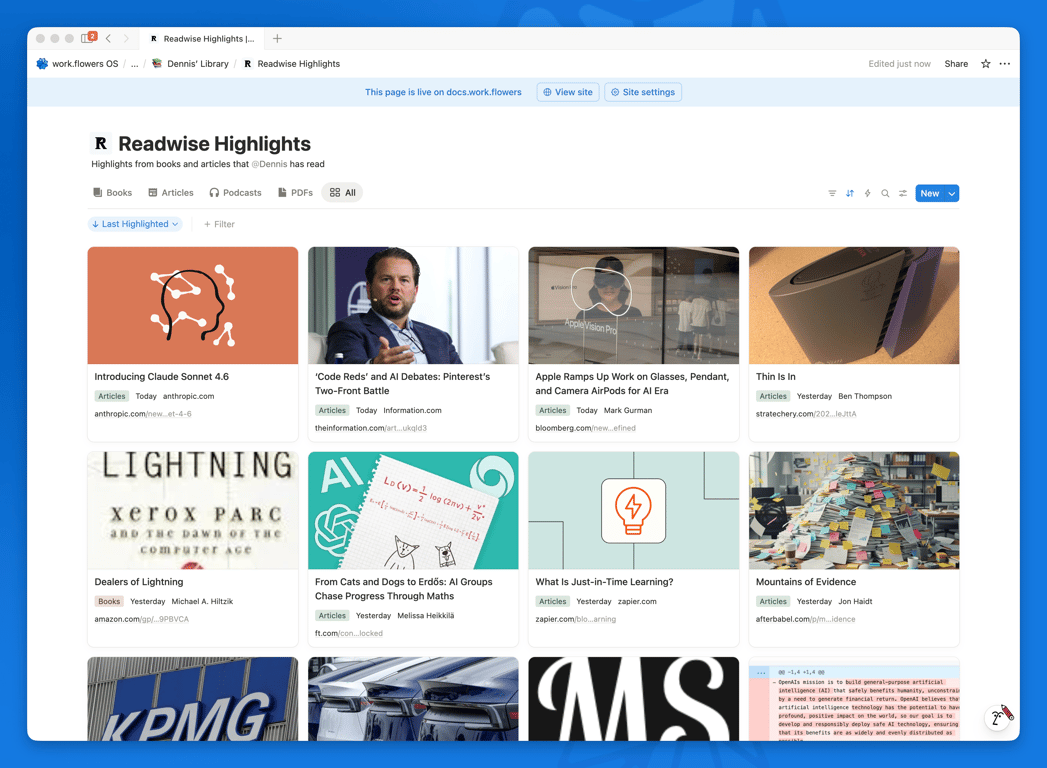The height and width of the screenshot is (768, 1047).
Task: Open view settings sliders icon
Action: pyautogui.click(x=903, y=194)
